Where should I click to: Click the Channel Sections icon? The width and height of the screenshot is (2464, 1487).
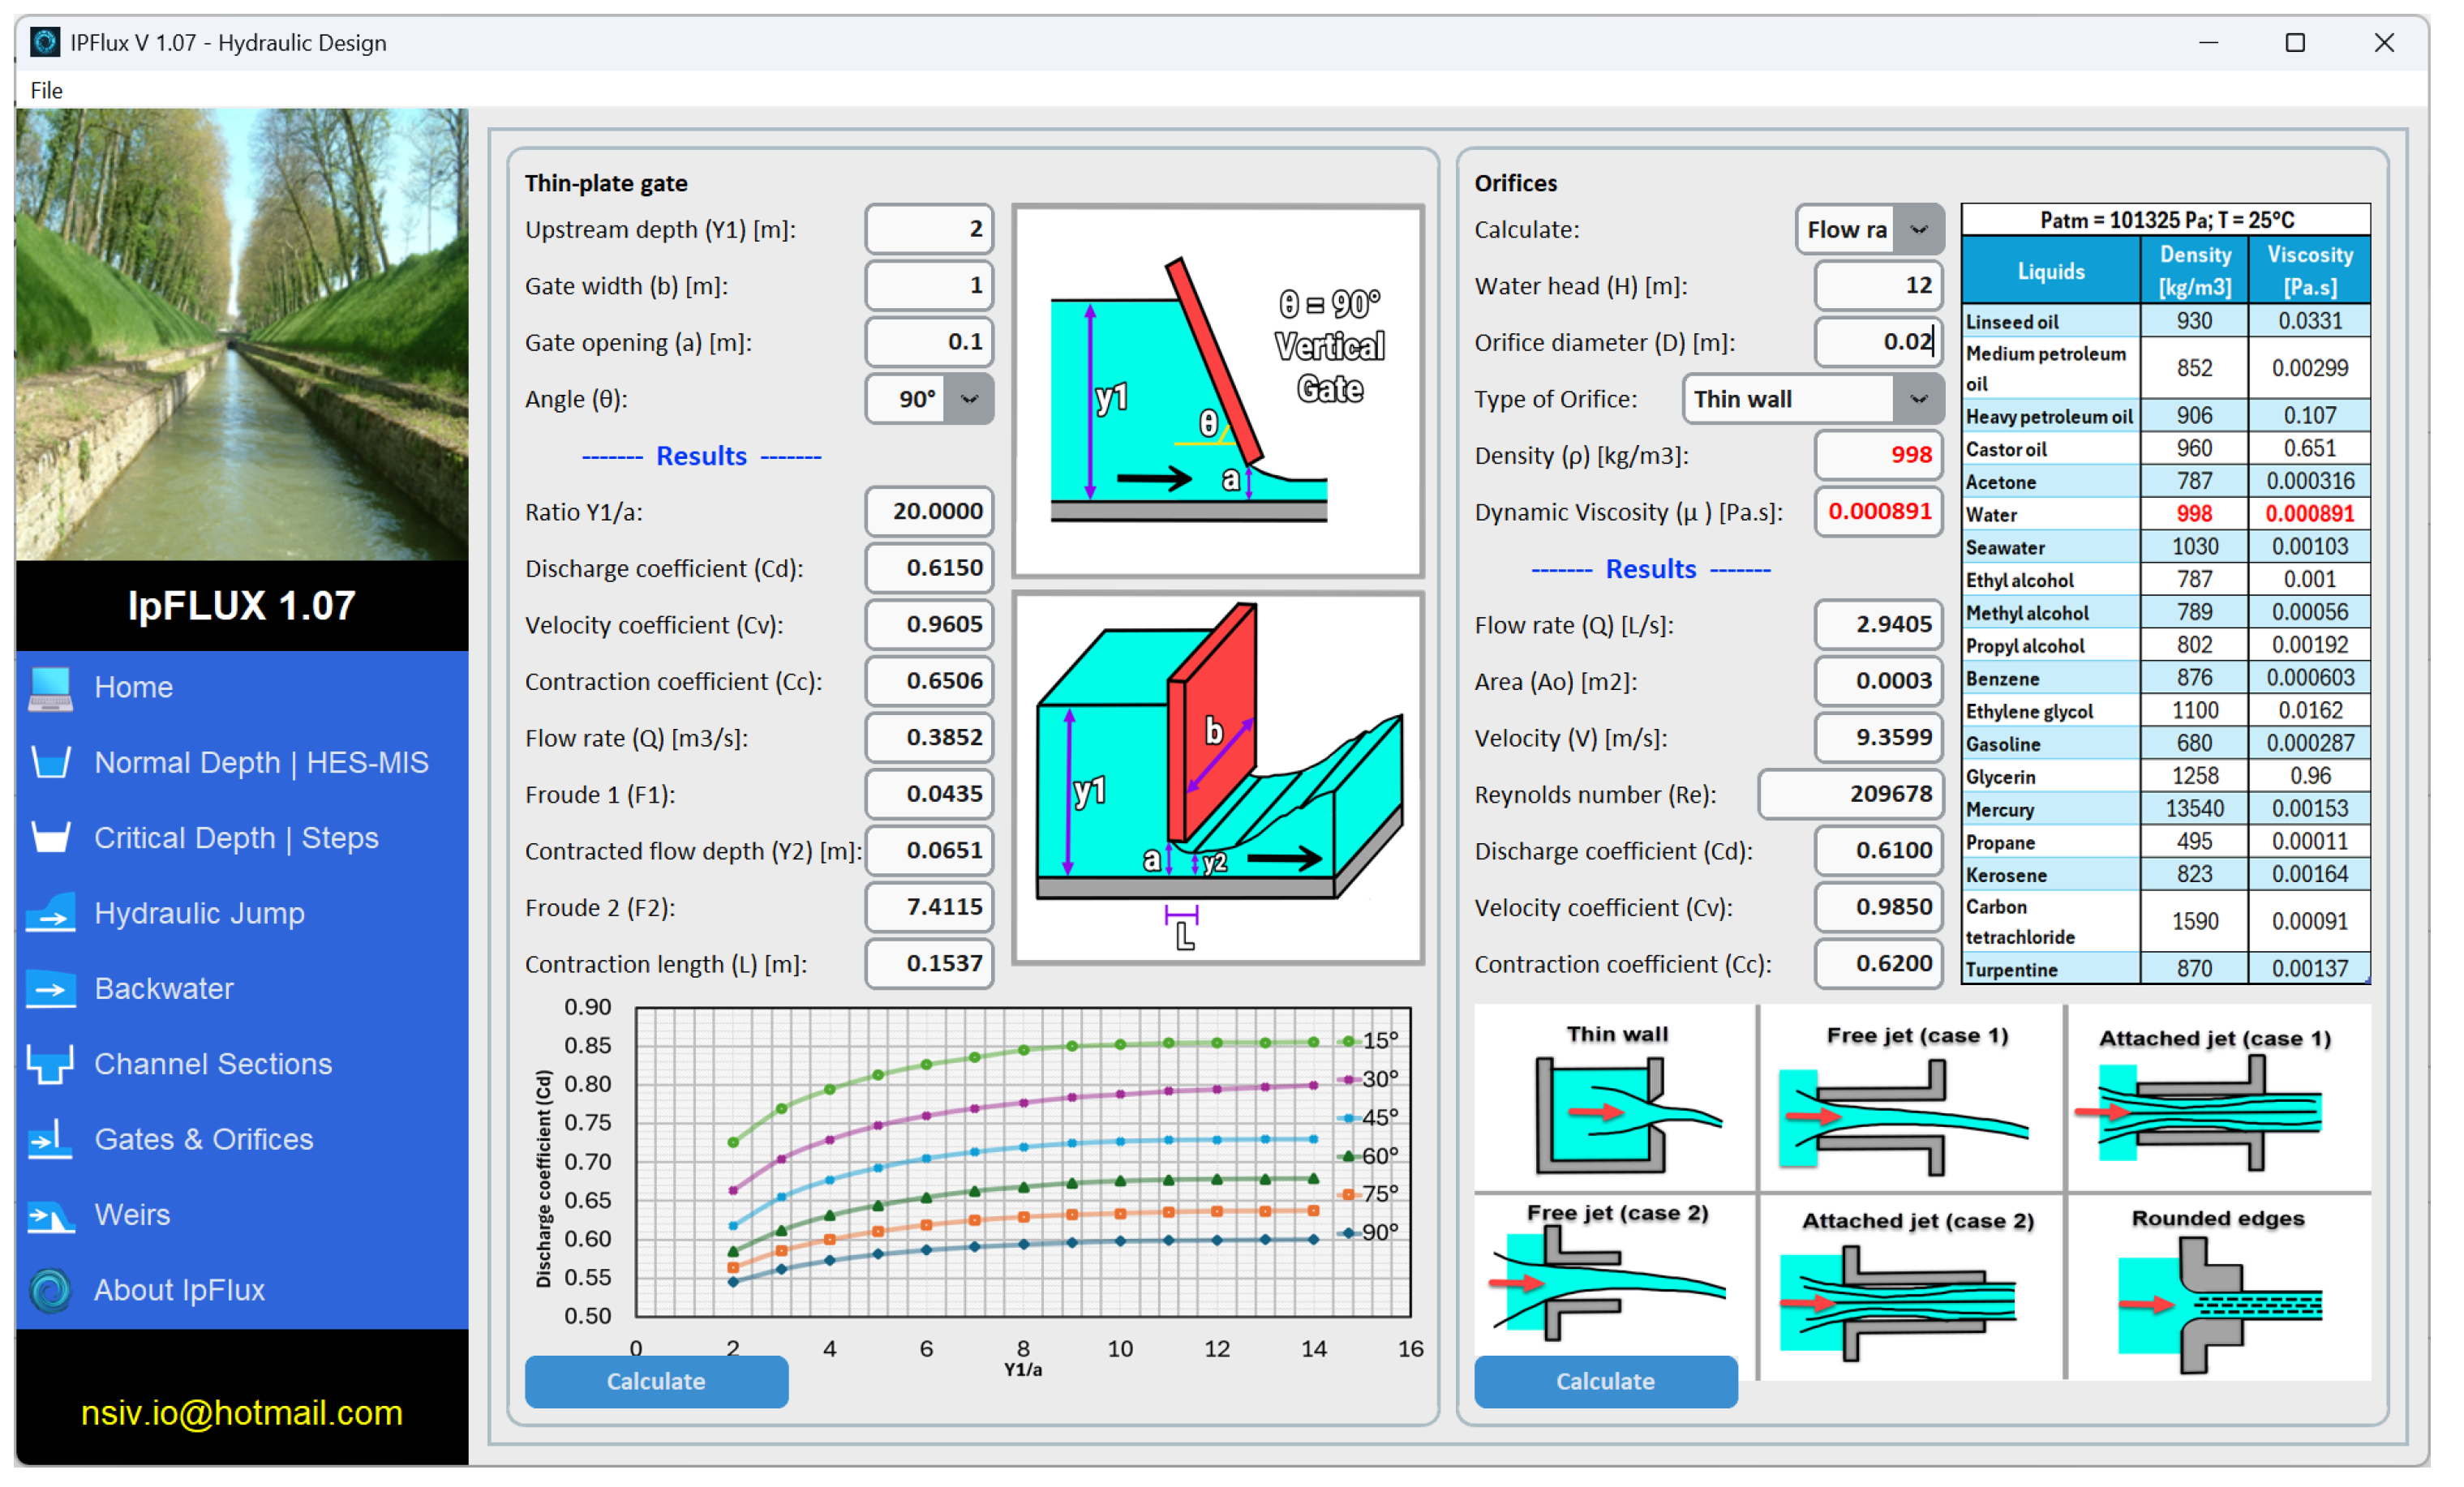(50, 1065)
